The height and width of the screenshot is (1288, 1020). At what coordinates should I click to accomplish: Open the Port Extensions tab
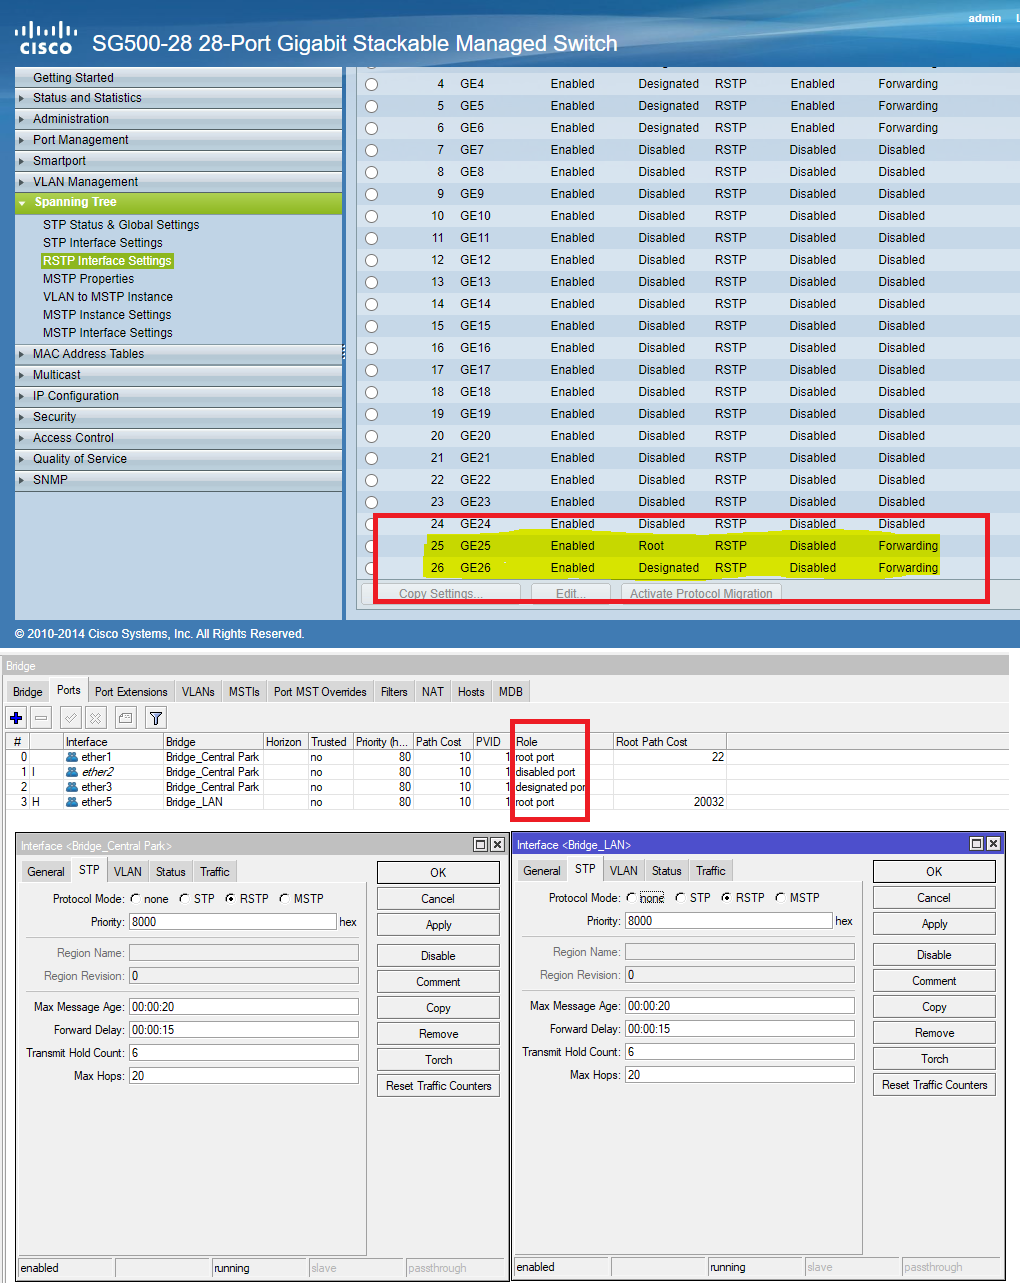pyautogui.click(x=131, y=692)
